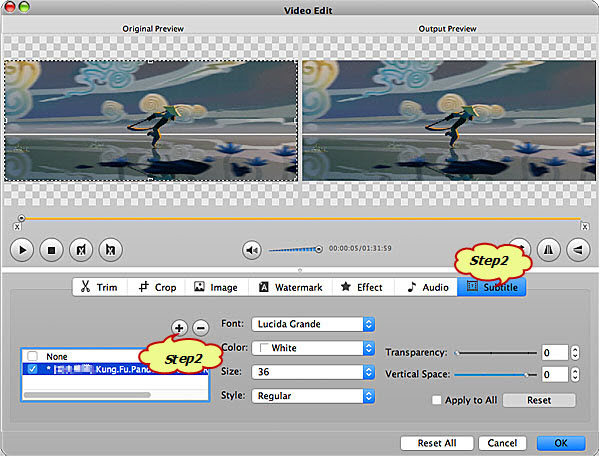Remove subtitle with minus button
The image size is (599, 456).
(x=201, y=328)
